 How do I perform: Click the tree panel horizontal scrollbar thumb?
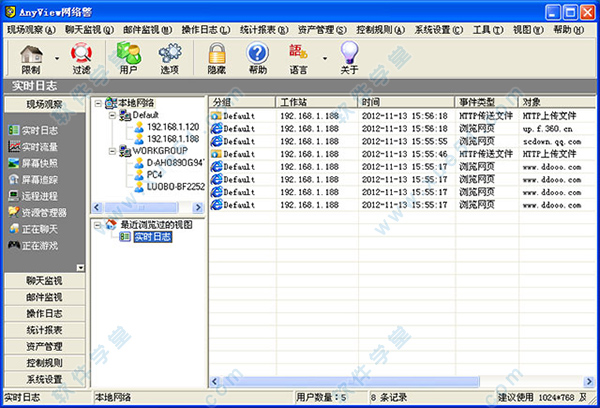[141, 207]
